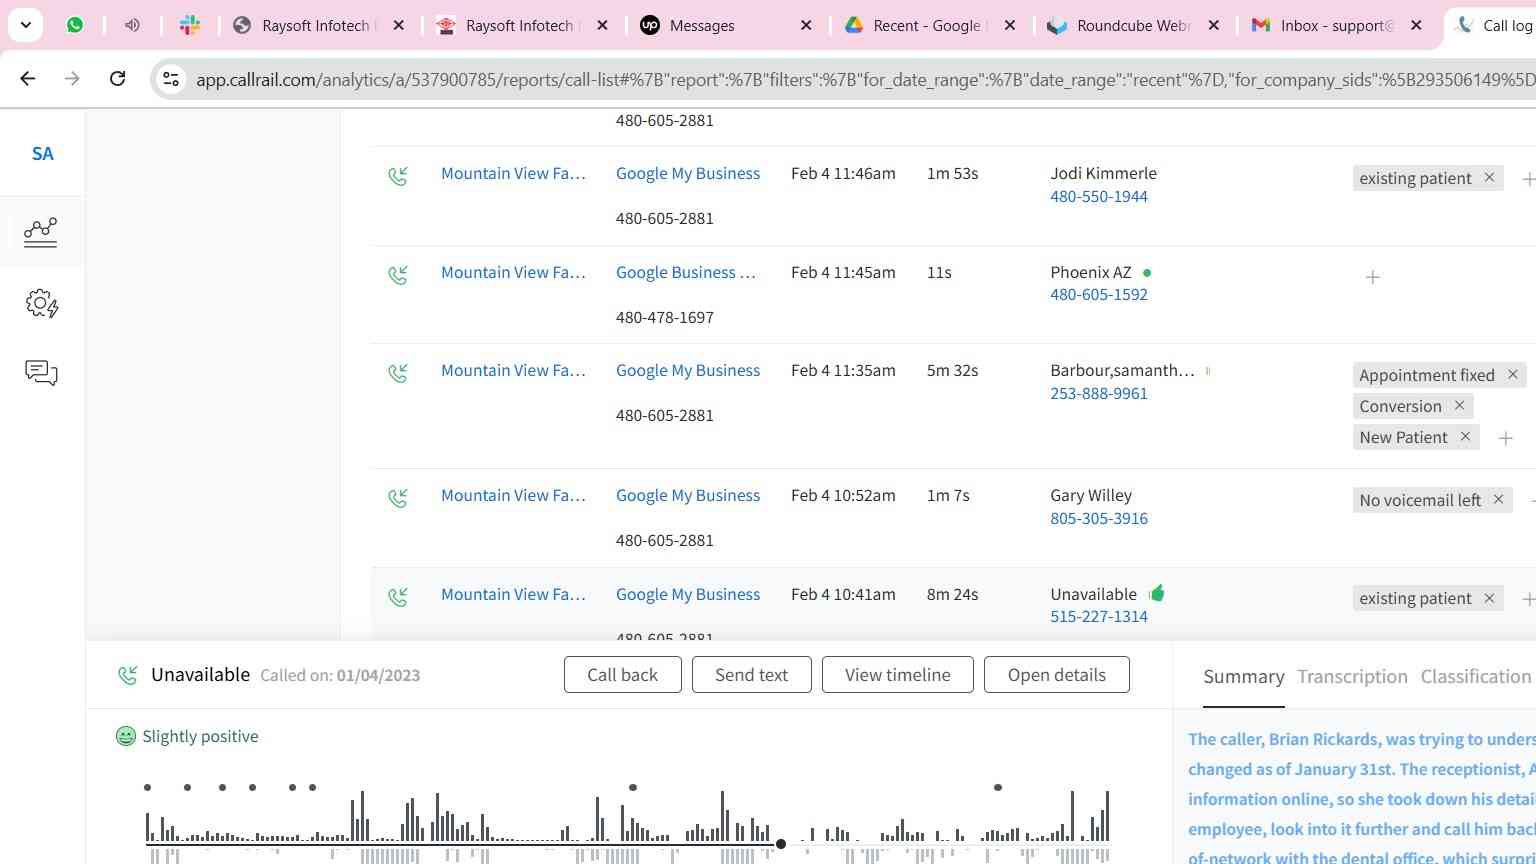Add a tag on the Phoenix AZ row
1536x864 pixels.
click(x=1373, y=277)
